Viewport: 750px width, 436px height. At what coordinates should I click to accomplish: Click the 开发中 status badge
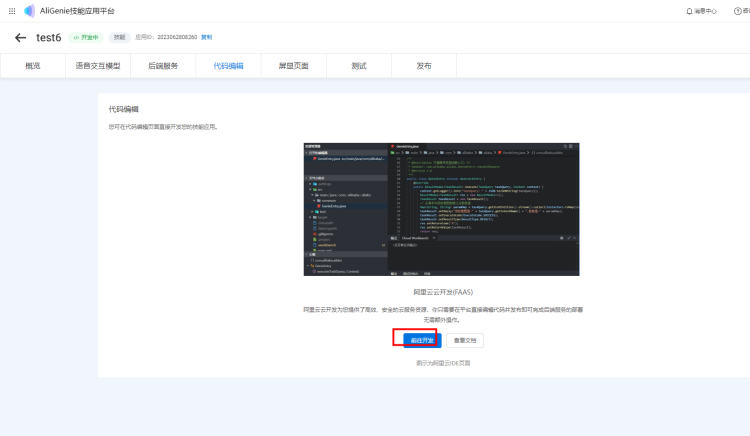[x=88, y=37]
